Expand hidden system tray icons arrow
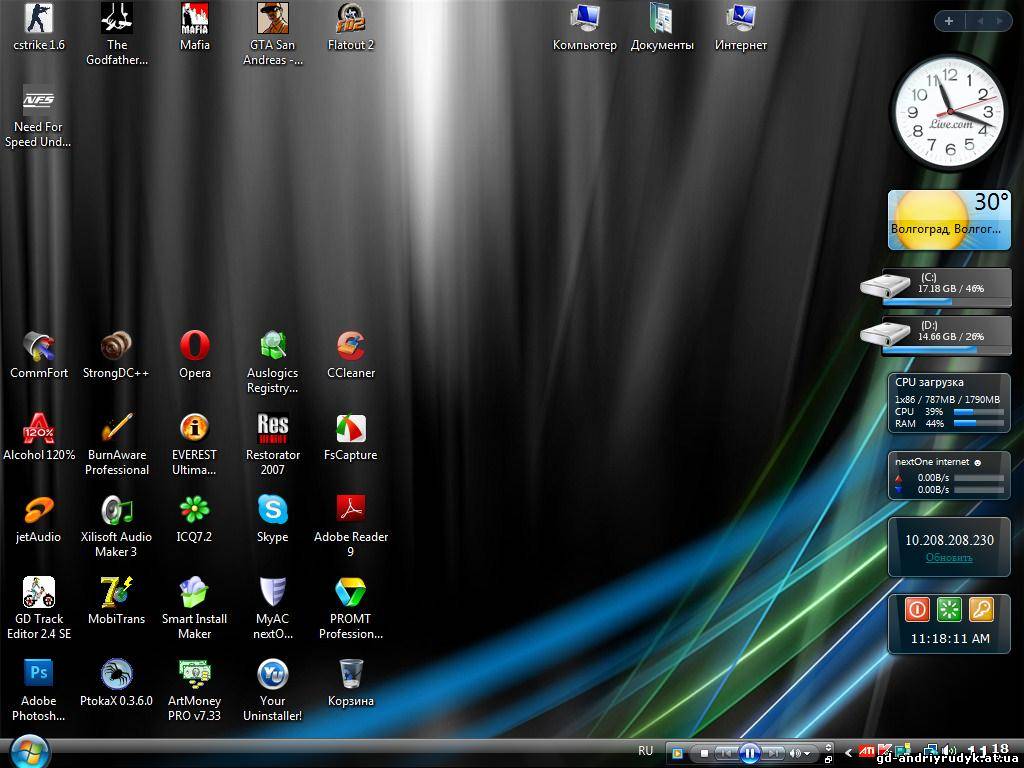The width and height of the screenshot is (1024, 768). (x=848, y=753)
